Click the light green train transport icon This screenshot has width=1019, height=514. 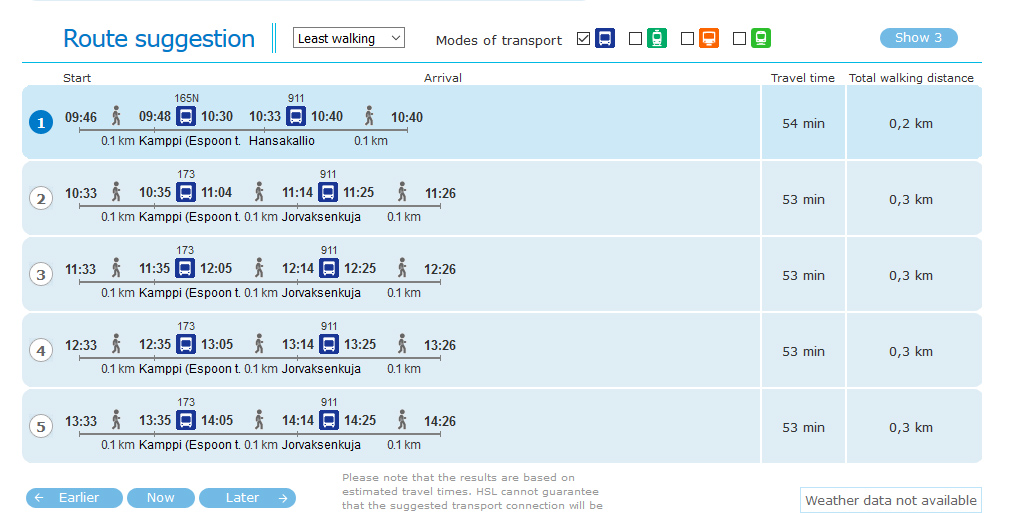[761, 38]
